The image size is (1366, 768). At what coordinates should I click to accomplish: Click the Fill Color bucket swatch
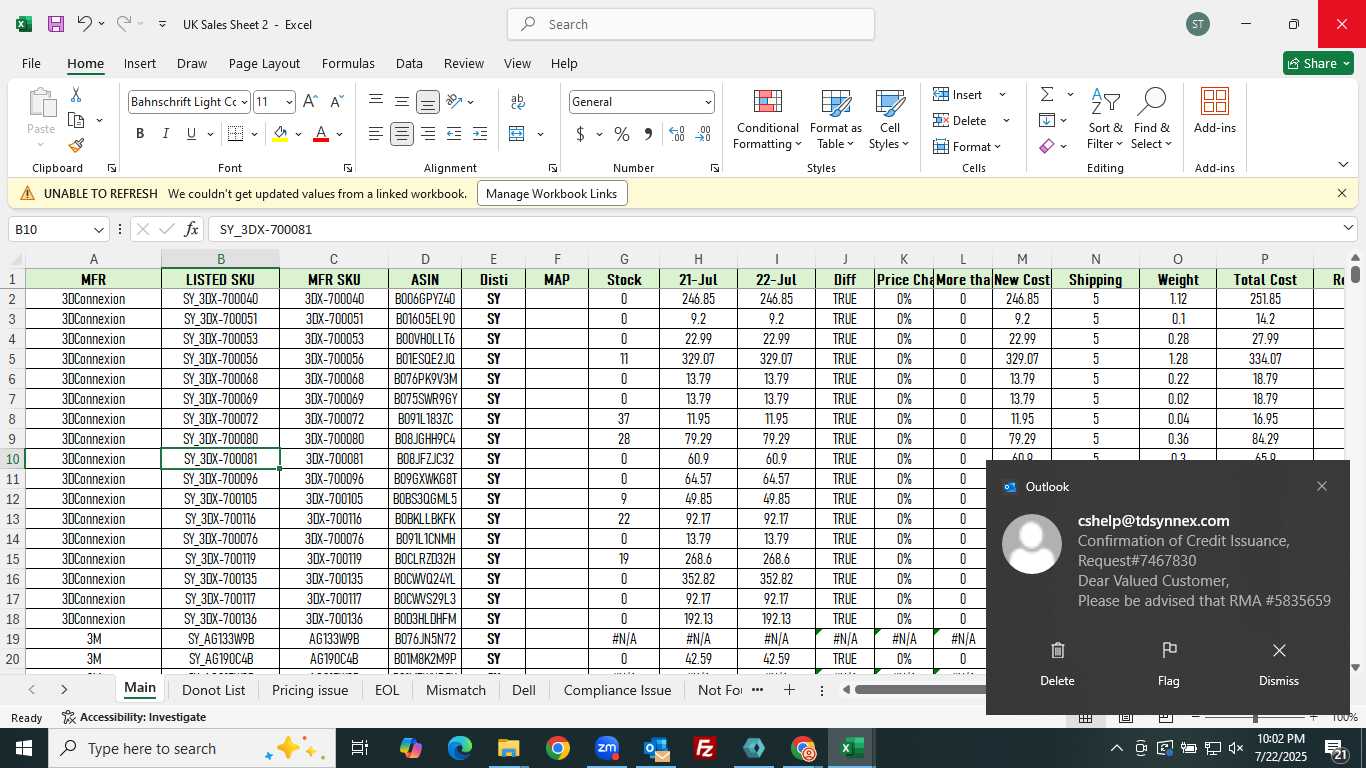click(x=280, y=134)
